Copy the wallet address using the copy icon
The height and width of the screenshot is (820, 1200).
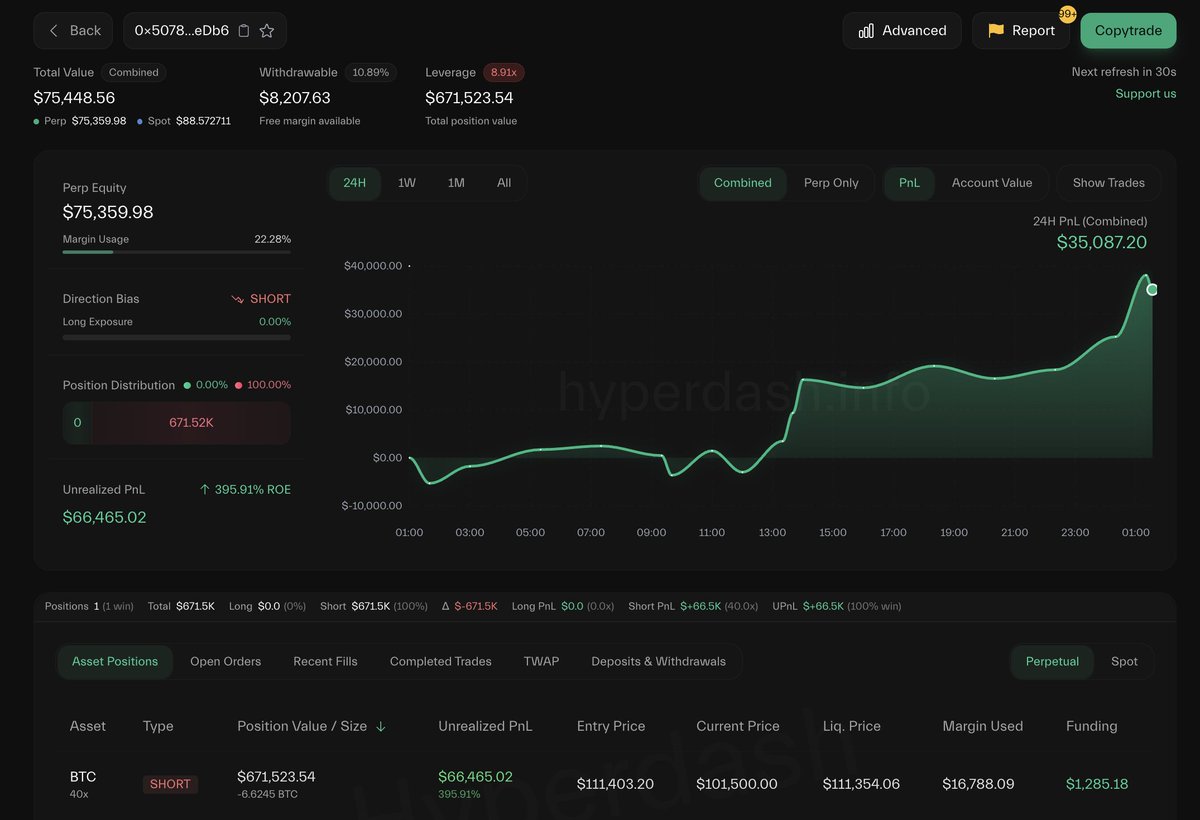244,31
